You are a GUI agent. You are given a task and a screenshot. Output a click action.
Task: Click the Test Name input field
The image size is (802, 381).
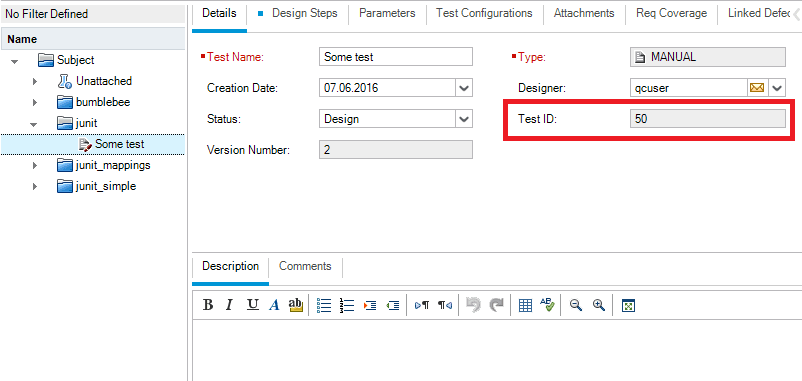(396, 57)
